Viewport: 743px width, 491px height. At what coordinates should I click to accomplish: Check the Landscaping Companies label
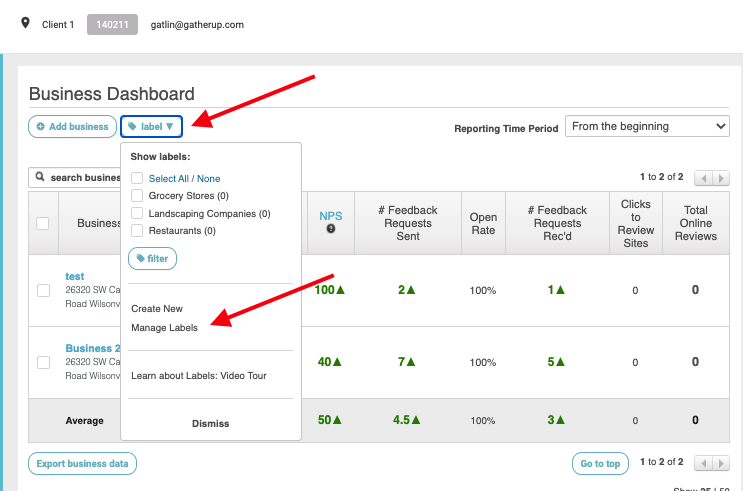tap(137, 214)
